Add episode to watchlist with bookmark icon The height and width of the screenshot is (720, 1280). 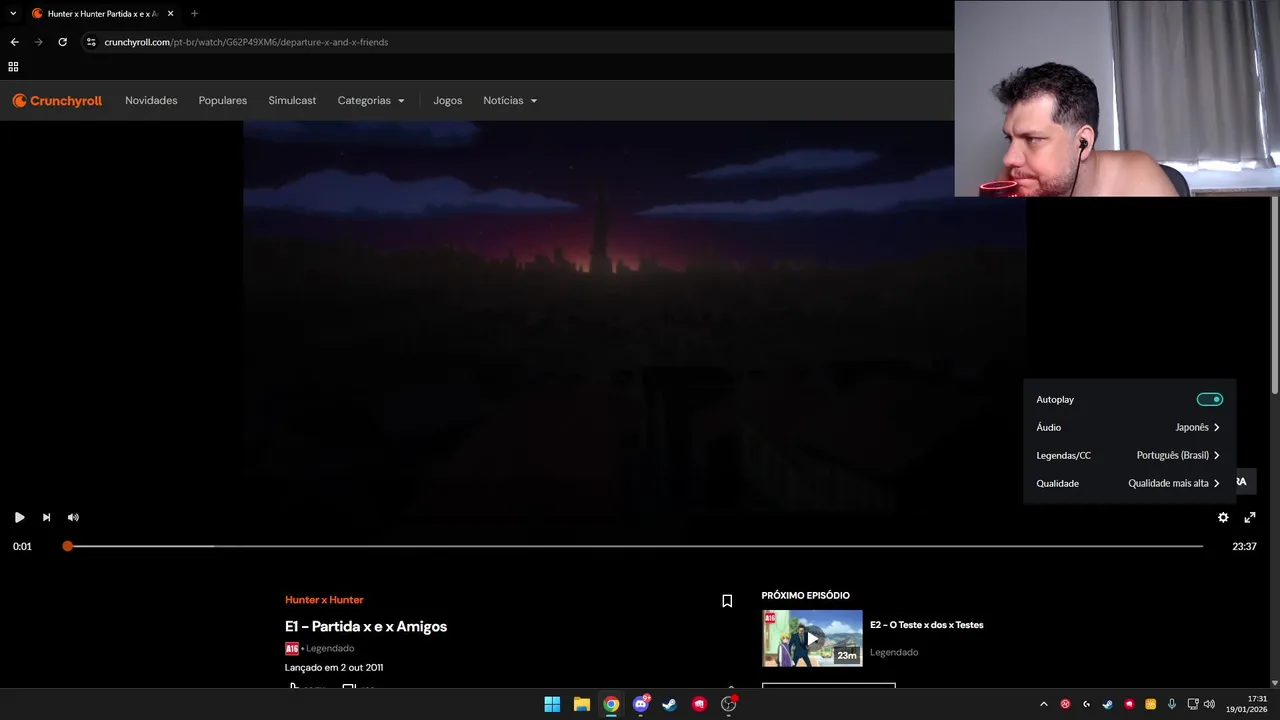click(727, 601)
